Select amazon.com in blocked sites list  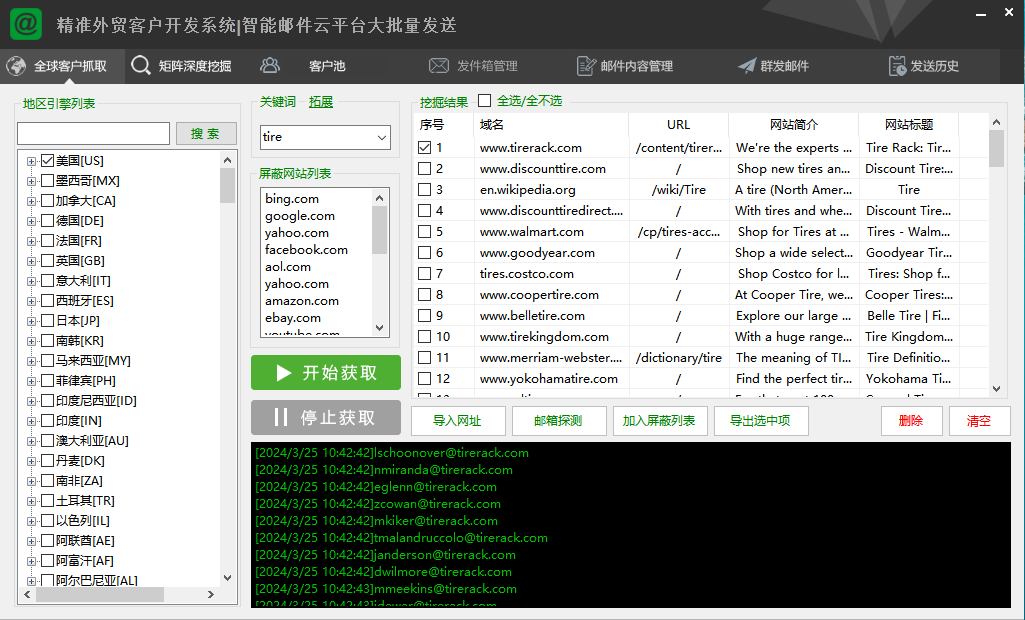[x=301, y=301]
